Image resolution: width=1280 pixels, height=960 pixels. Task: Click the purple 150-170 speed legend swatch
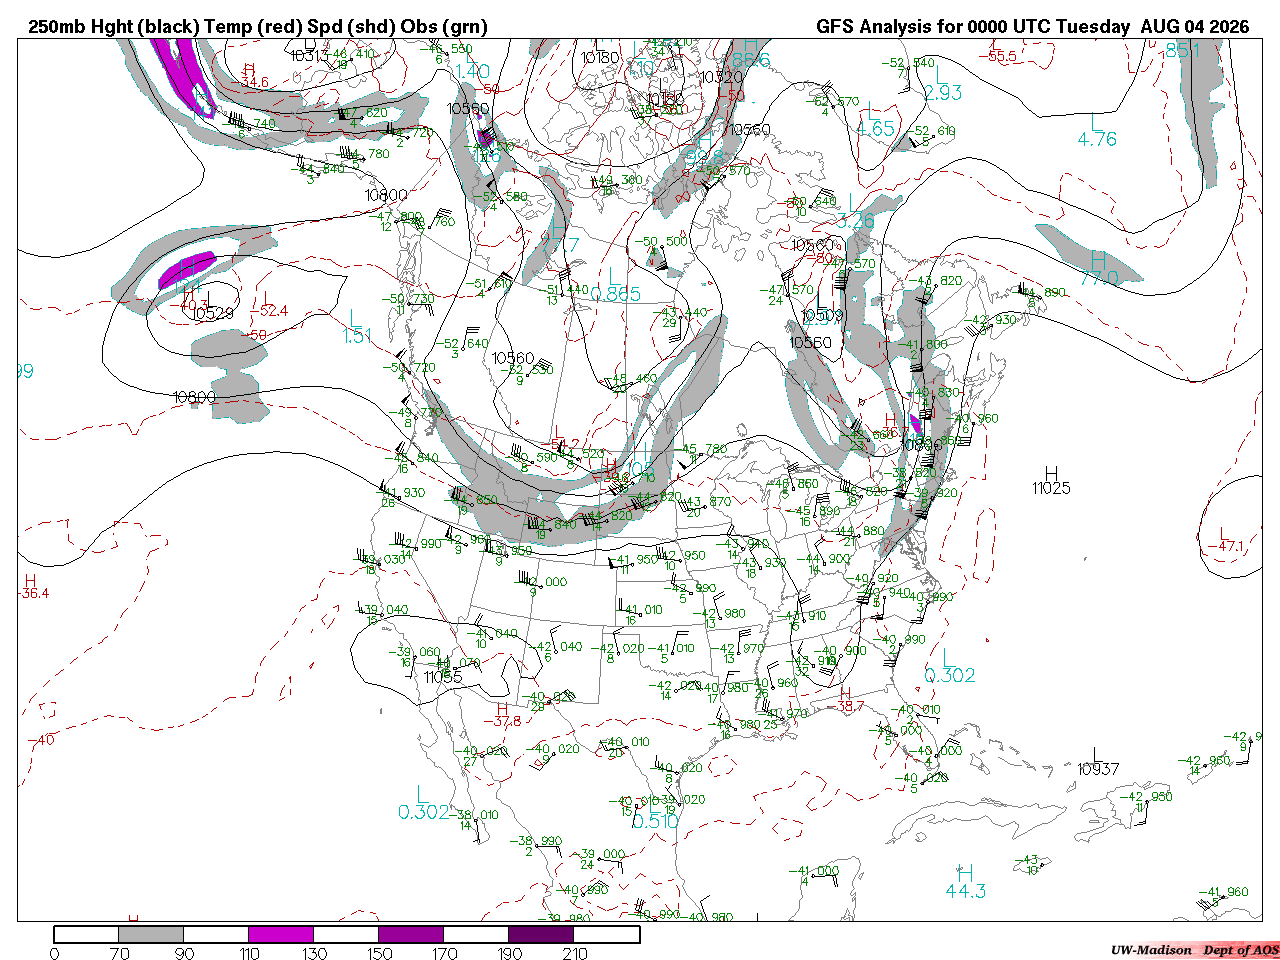click(x=411, y=934)
